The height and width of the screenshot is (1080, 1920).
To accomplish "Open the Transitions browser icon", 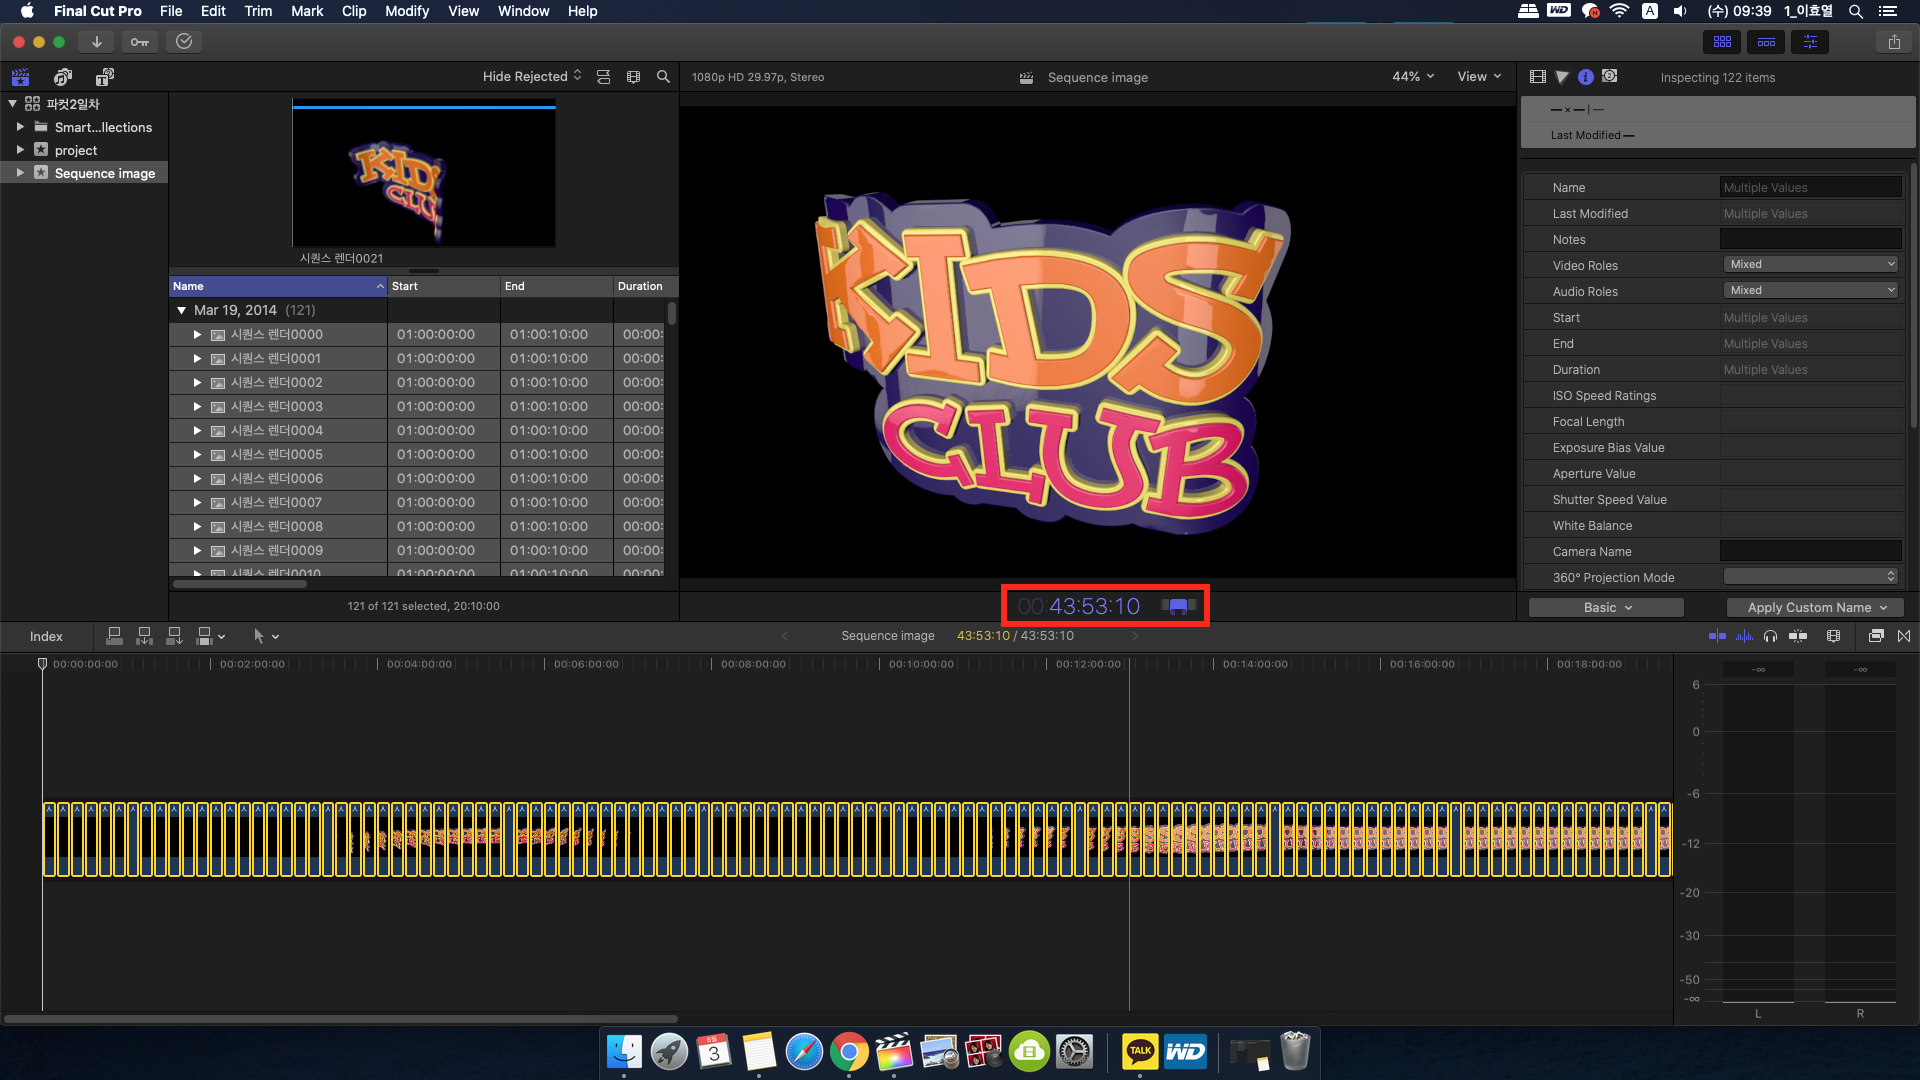I will [x=1904, y=636].
